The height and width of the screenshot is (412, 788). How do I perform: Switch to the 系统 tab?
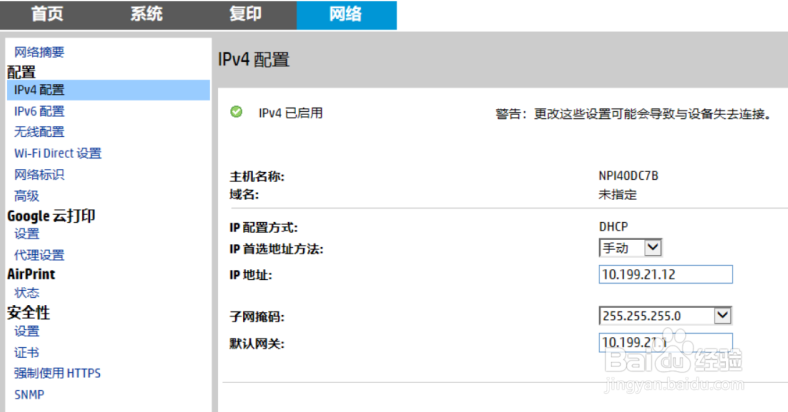[x=146, y=14]
